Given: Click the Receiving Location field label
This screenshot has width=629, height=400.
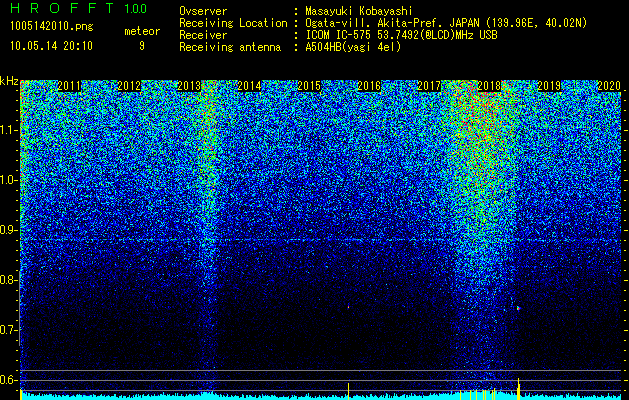Looking at the screenshot, I should pyautogui.click(x=233, y=23).
